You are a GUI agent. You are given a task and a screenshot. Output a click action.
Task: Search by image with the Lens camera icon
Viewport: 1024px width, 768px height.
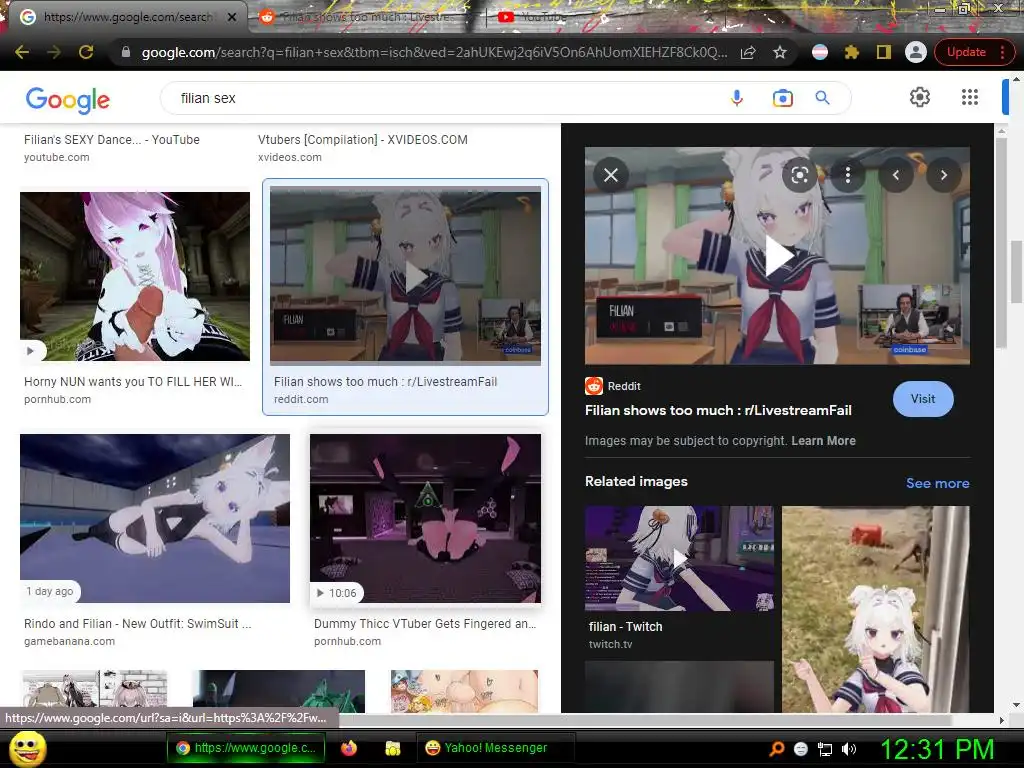[x=782, y=98]
